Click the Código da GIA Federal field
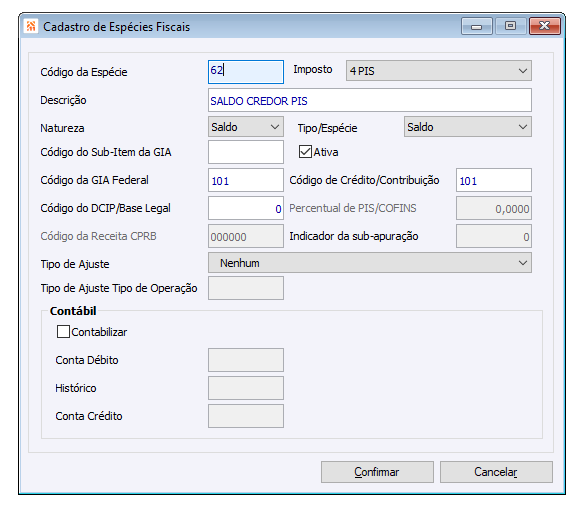581x506 pixels. coord(246,180)
